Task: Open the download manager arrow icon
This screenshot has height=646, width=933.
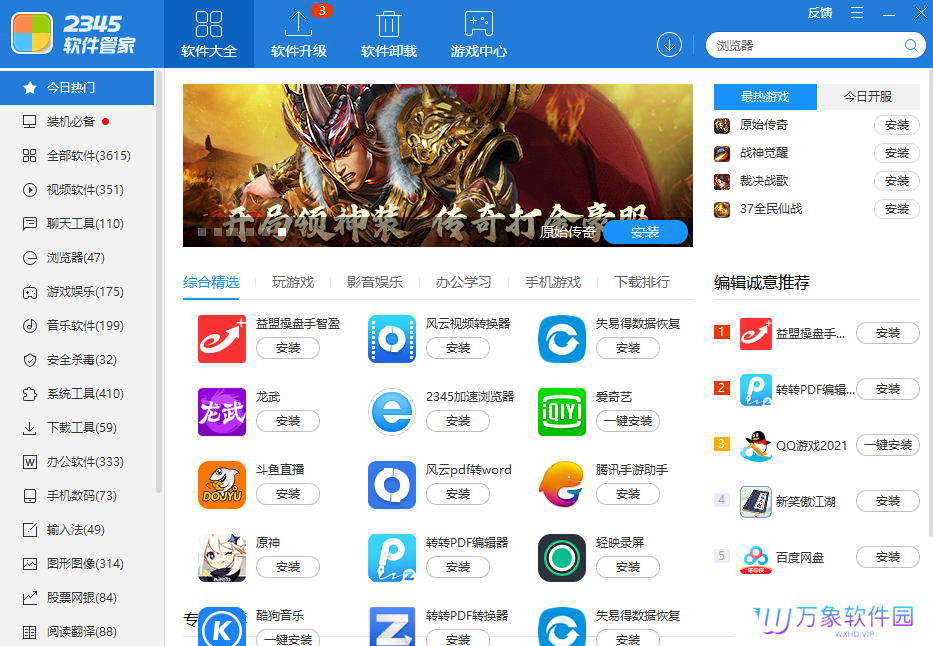Action: pyautogui.click(x=669, y=45)
